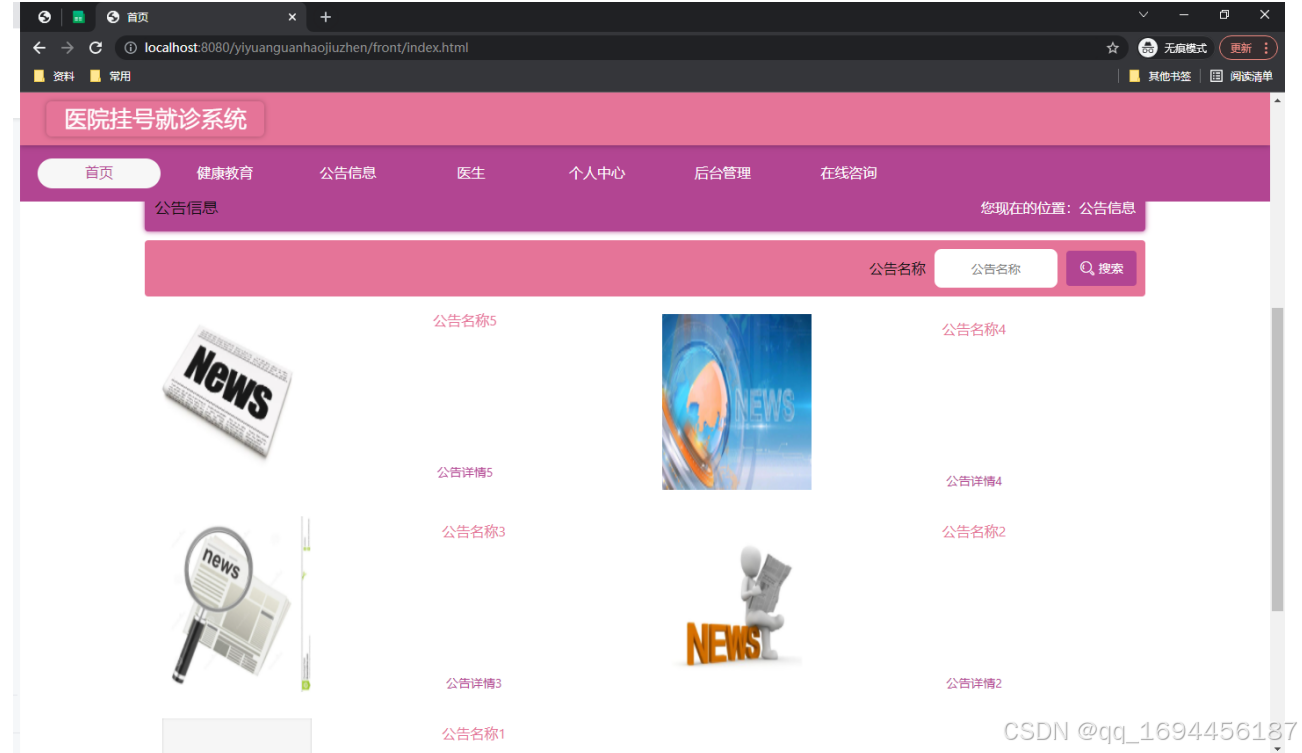Reload the page with refresh icon

pyautogui.click(x=96, y=48)
